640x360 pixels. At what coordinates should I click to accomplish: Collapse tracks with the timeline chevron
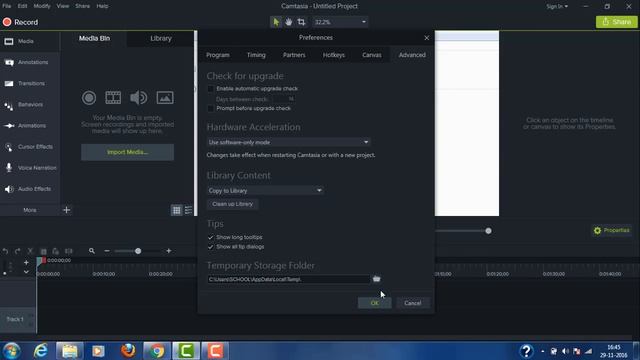point(26,272)
